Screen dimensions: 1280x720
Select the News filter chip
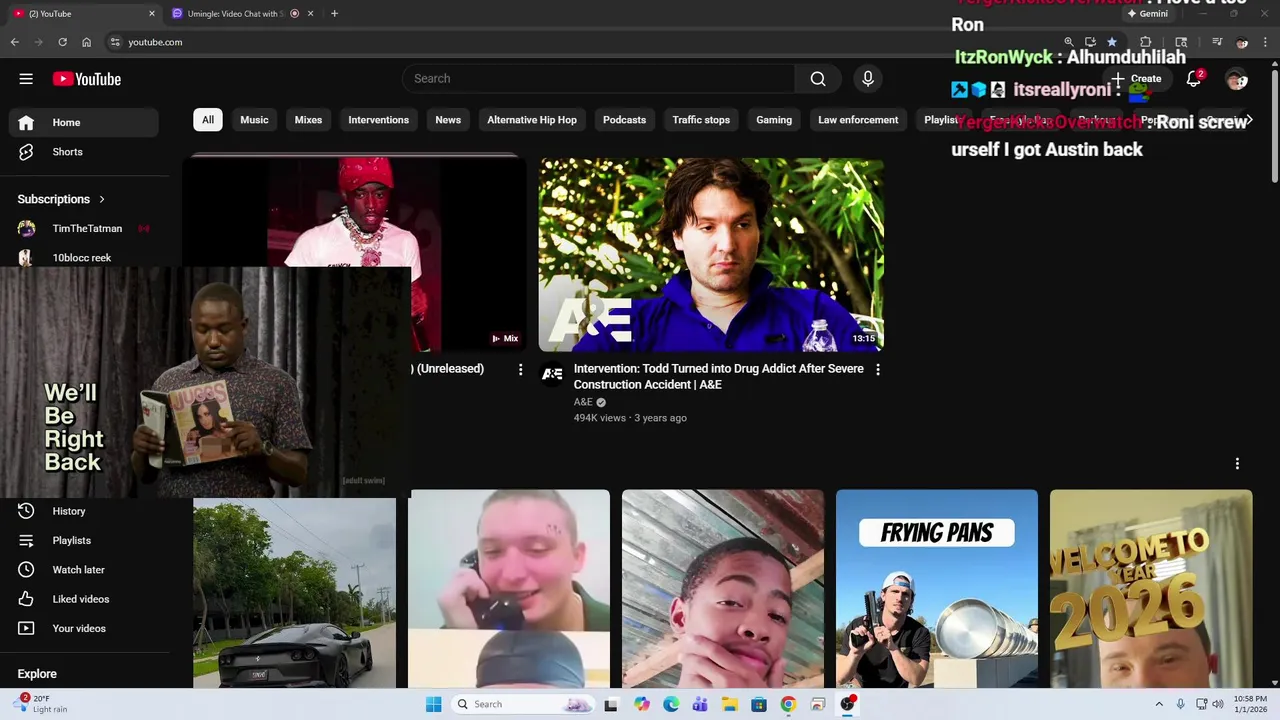click(x=448, y=120)
